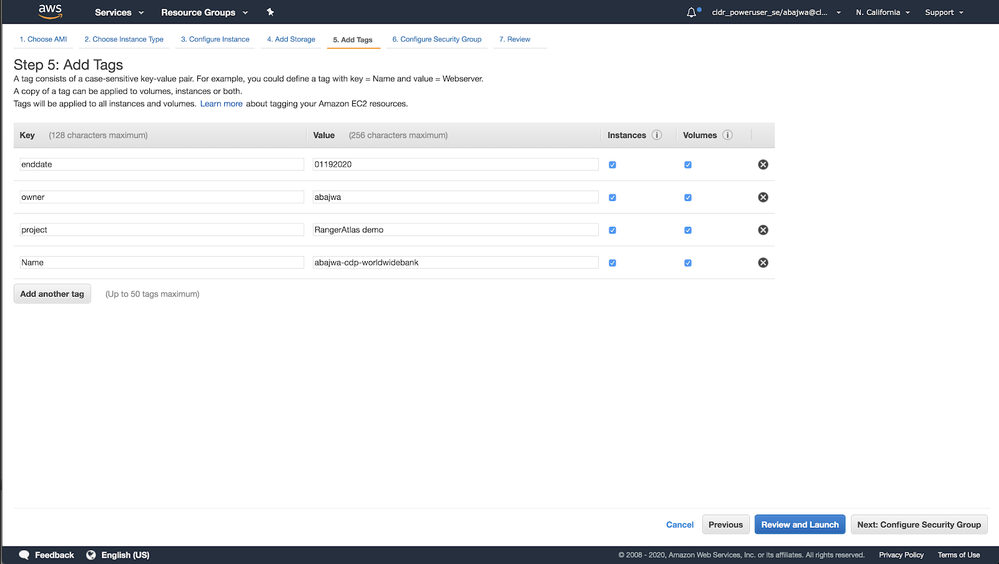Click Next: Configure Security Group button
The image size is (999, 564).
click(919, 524)
